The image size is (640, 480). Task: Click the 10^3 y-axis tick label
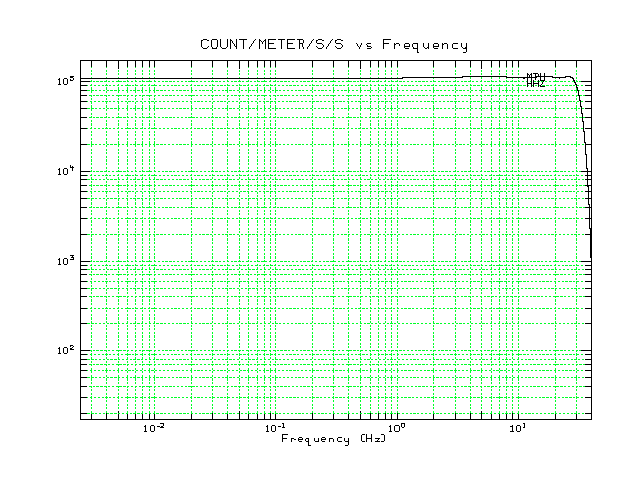66,261
